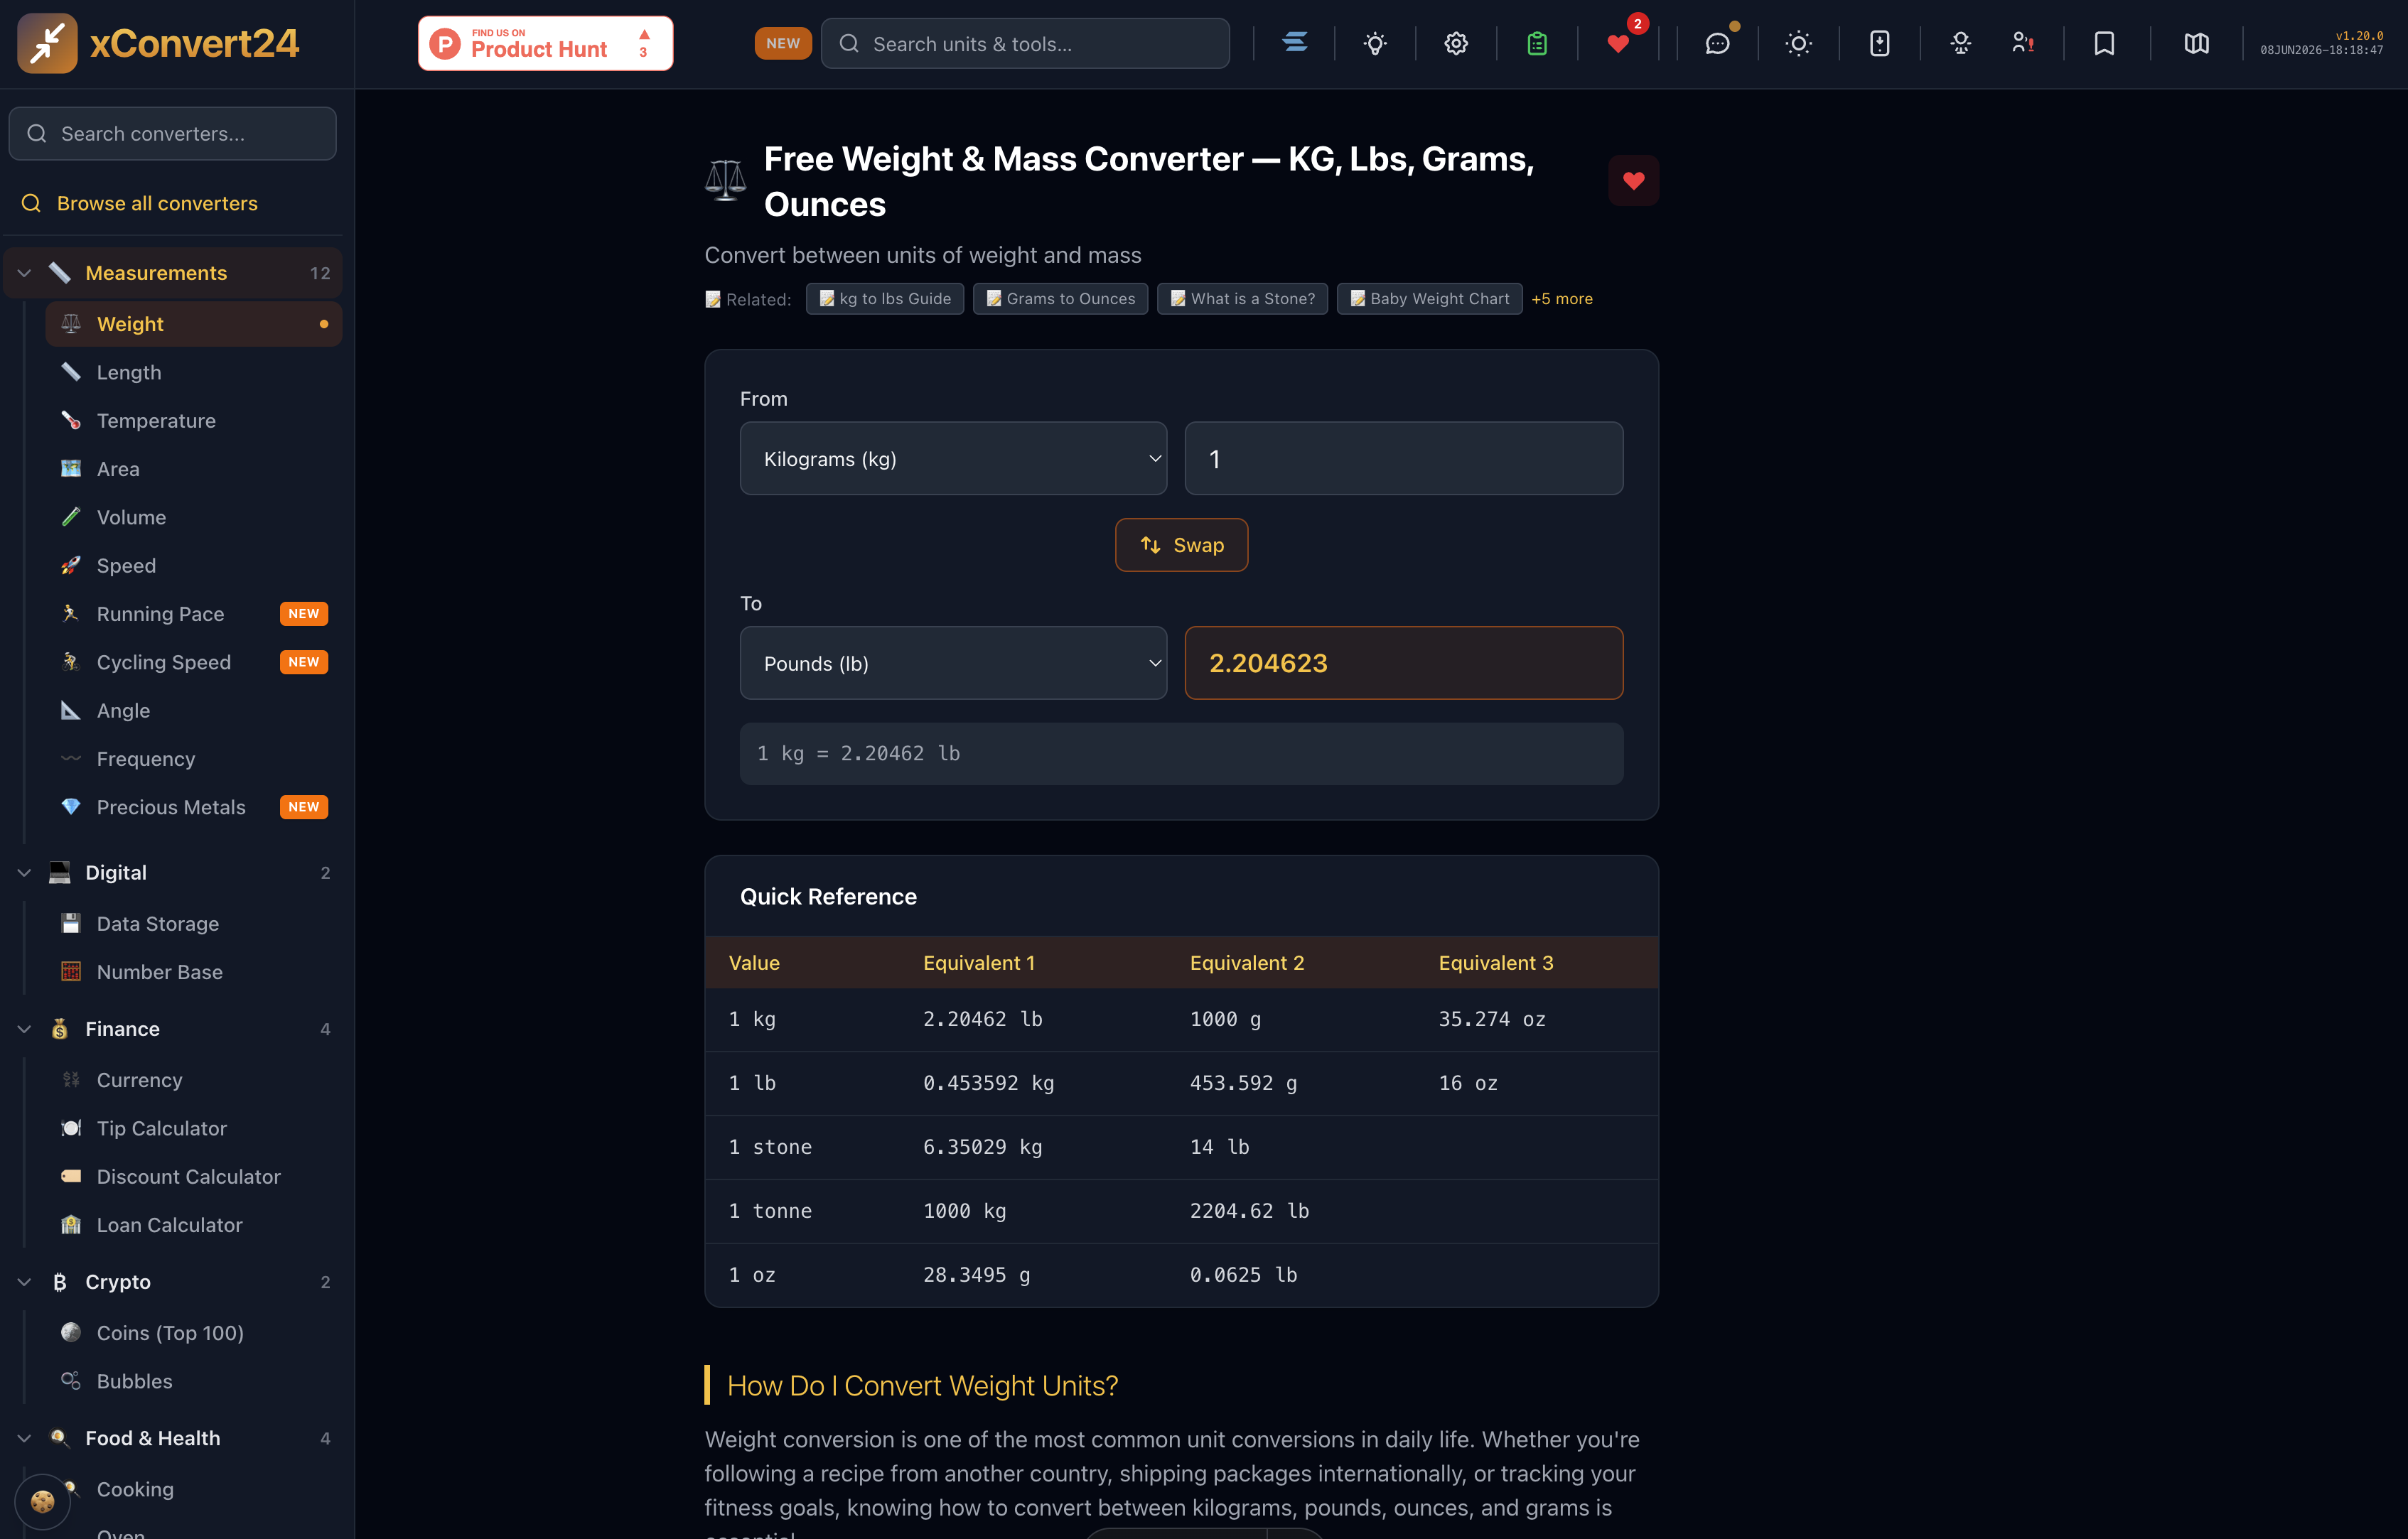
Task: Open the Discount Calculator
Action: [194, 1176]
